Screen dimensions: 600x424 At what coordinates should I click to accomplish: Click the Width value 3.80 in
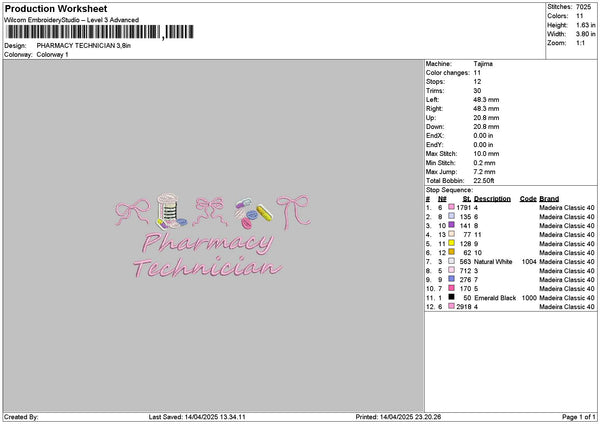coord(586,34)
